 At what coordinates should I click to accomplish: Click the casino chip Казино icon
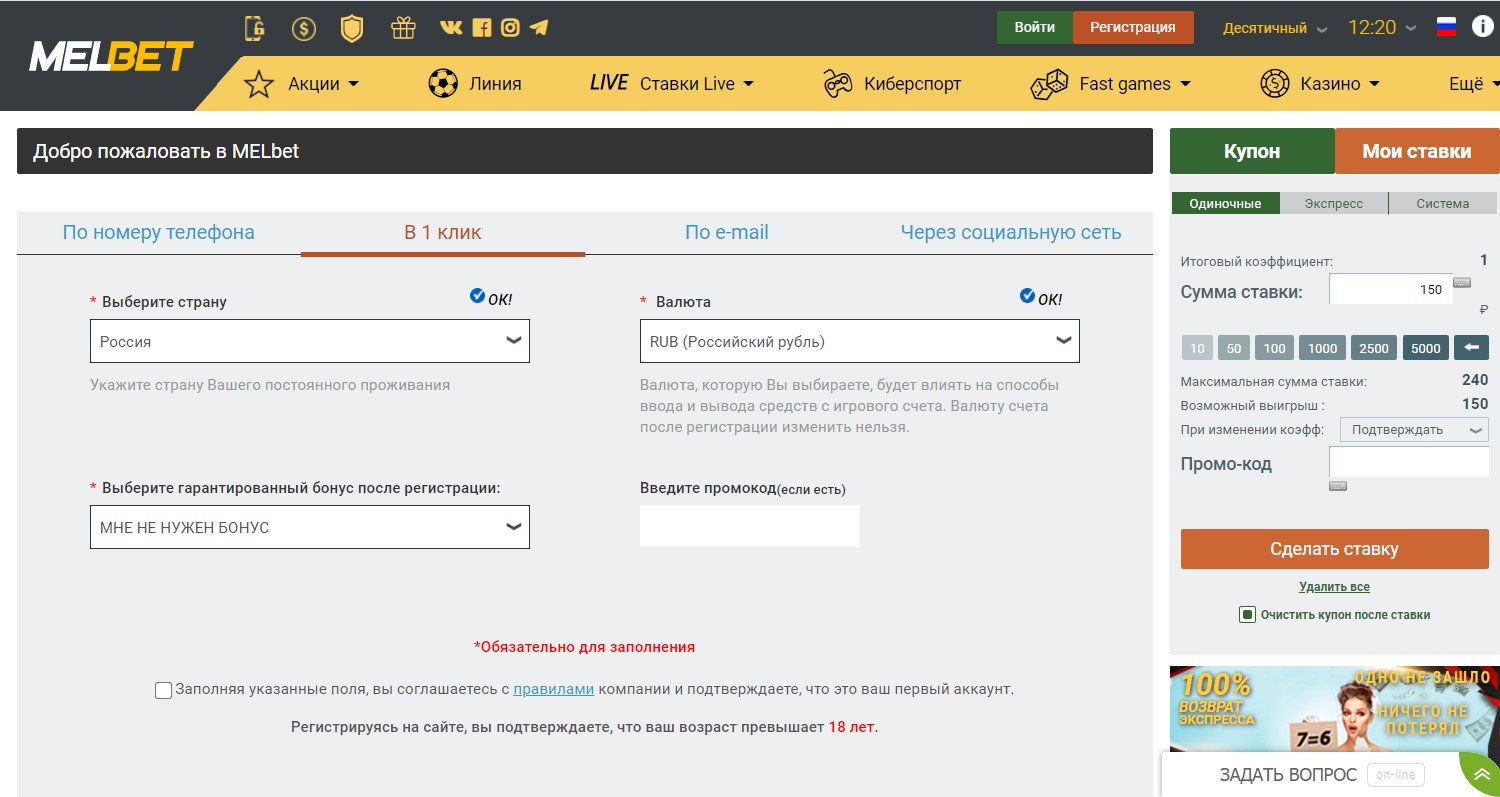coord(1275,84)
